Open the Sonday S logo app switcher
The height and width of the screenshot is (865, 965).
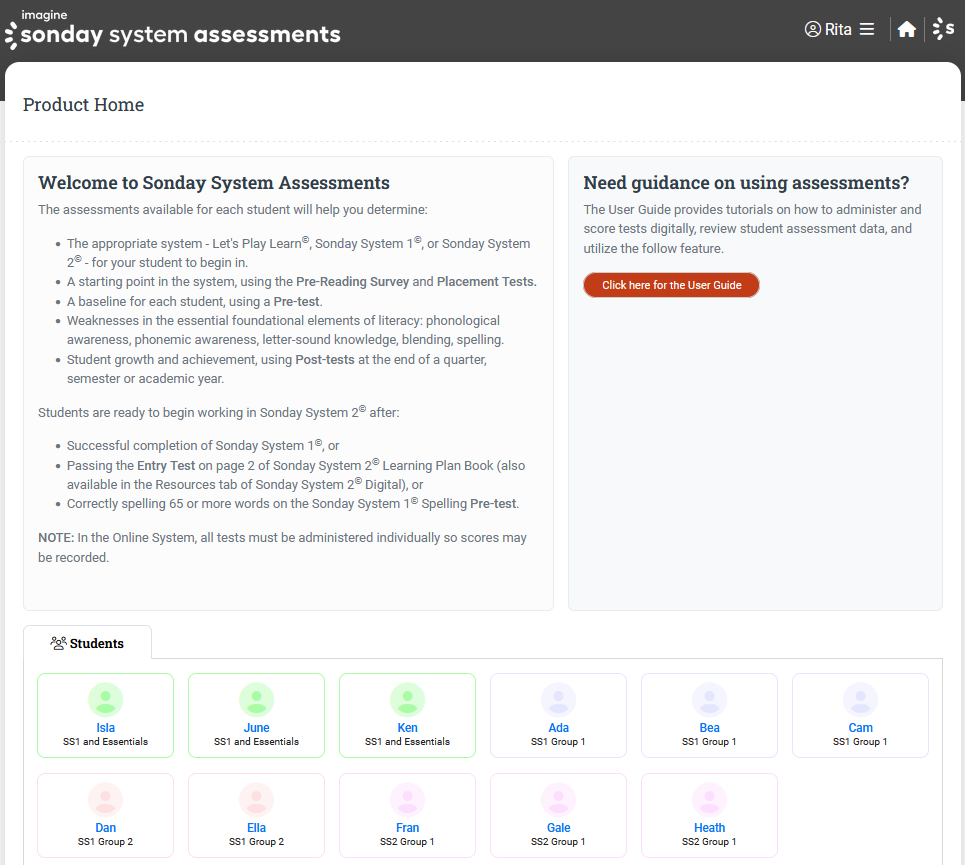coord(943,30)
